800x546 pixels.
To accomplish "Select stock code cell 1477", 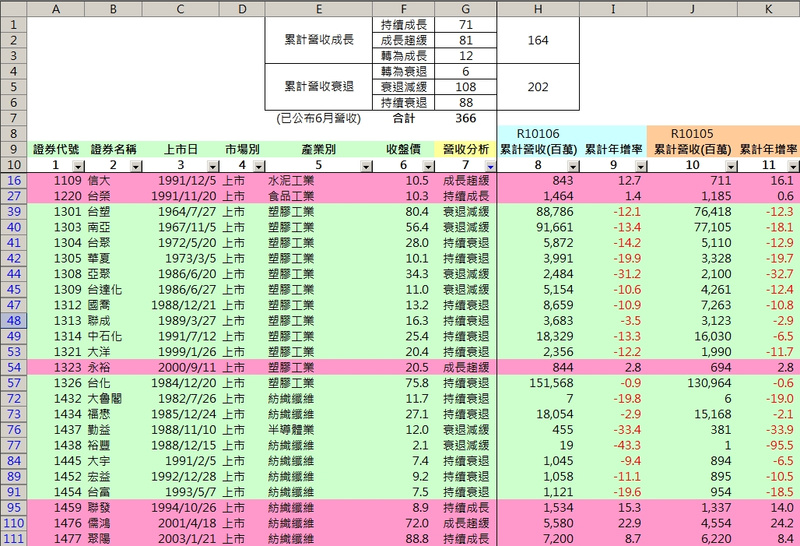I will pyautogui.click(x=56, y=539).
